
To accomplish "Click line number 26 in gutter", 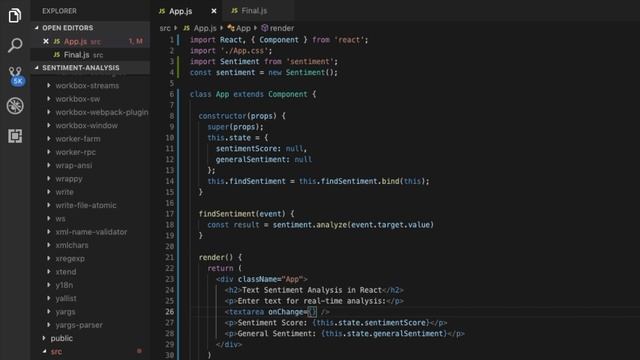I will (x=169, y=312).
